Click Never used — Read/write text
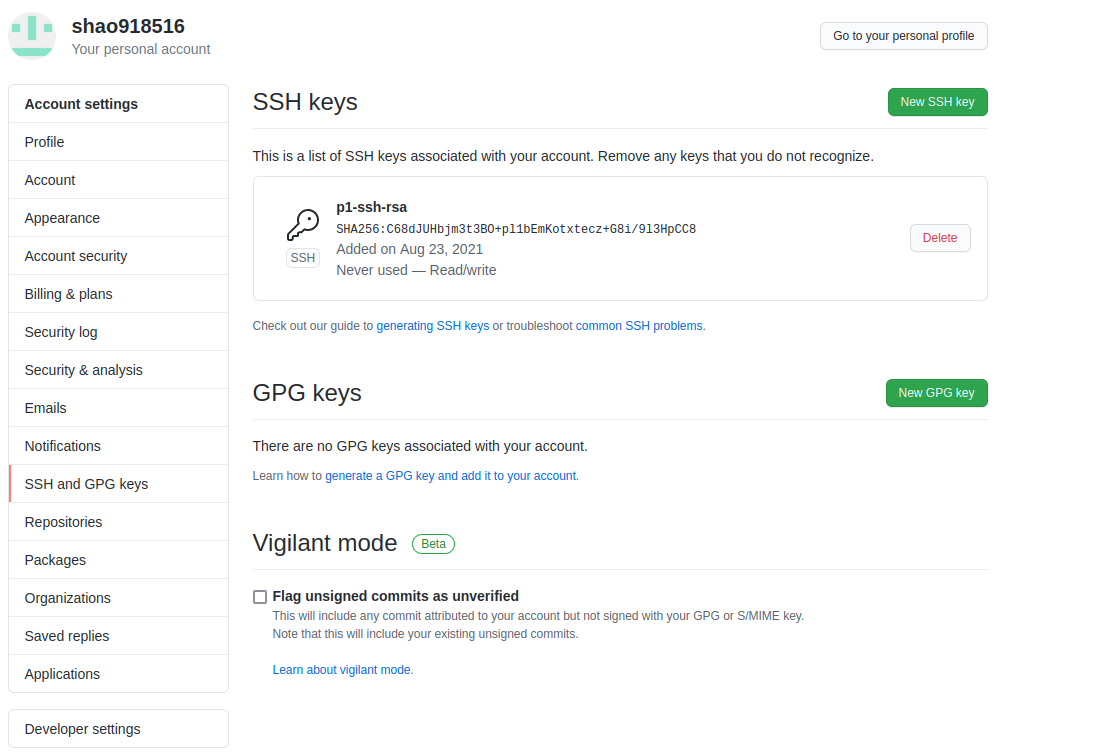This screenshot has width=1112, height=752. (416, 270)
